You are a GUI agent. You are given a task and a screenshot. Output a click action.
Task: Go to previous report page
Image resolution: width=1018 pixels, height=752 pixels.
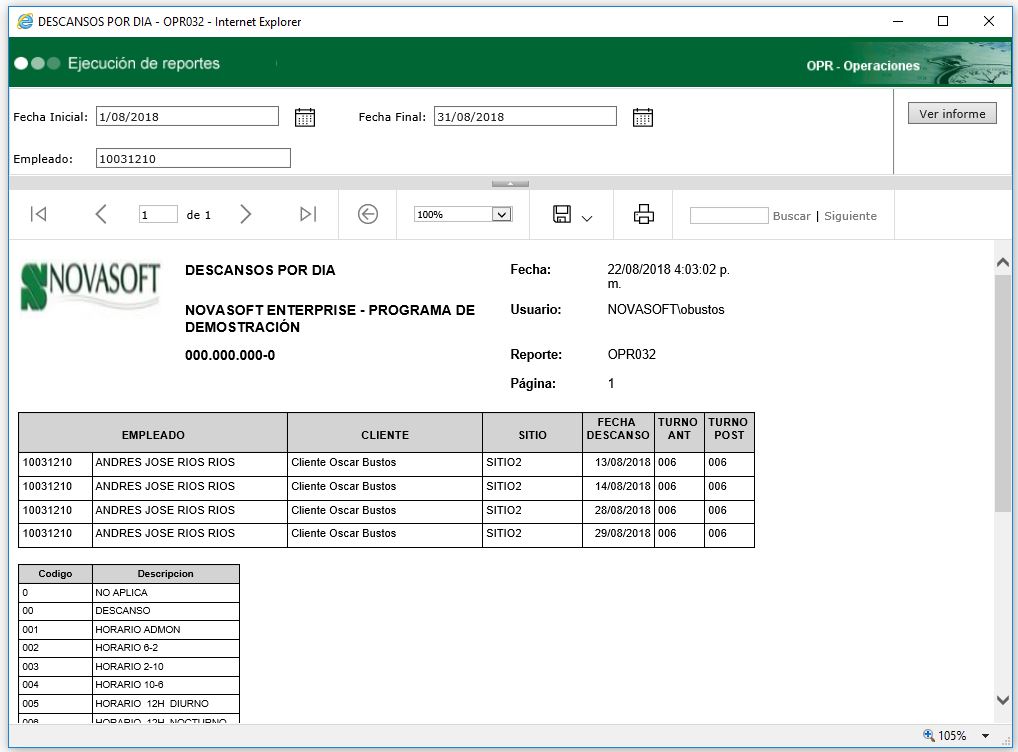tap(100, 214)
